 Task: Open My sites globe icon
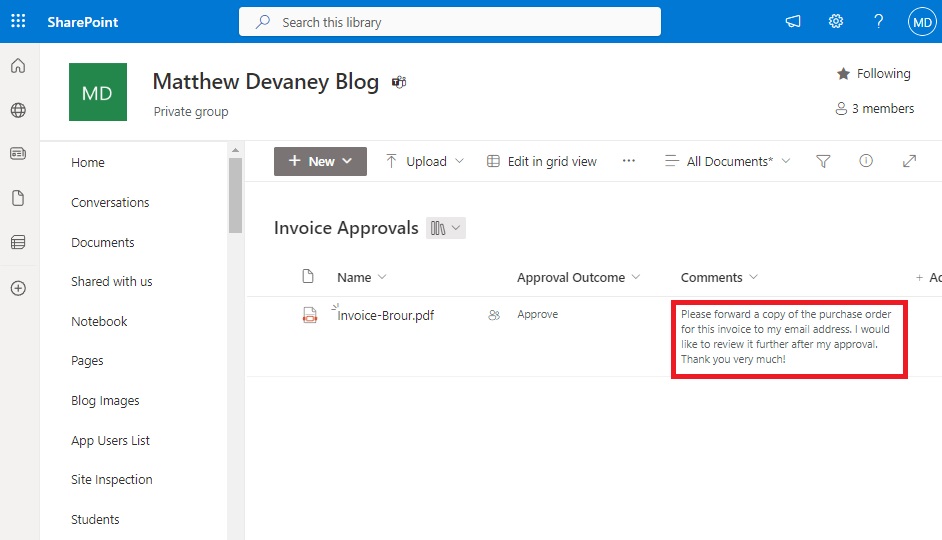[x=18, y=110]
